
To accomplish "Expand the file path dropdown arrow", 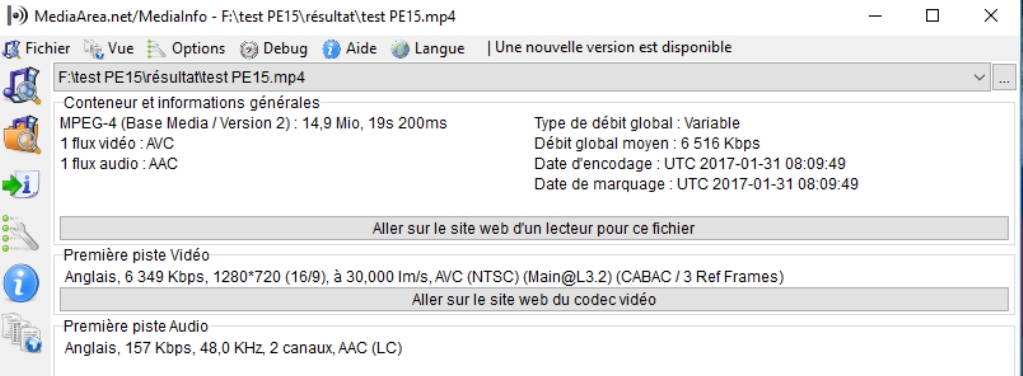I will click(x=979, y=78).
